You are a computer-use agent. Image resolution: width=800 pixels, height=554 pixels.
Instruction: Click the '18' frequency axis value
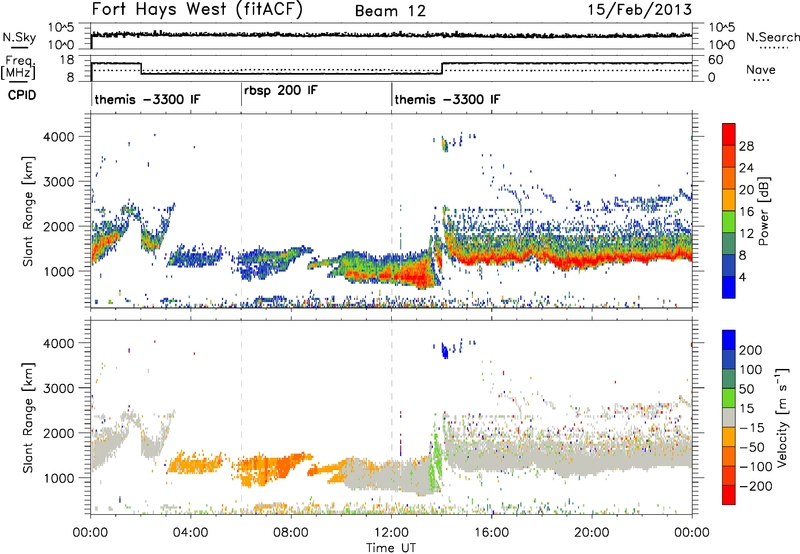pos(67,60)
